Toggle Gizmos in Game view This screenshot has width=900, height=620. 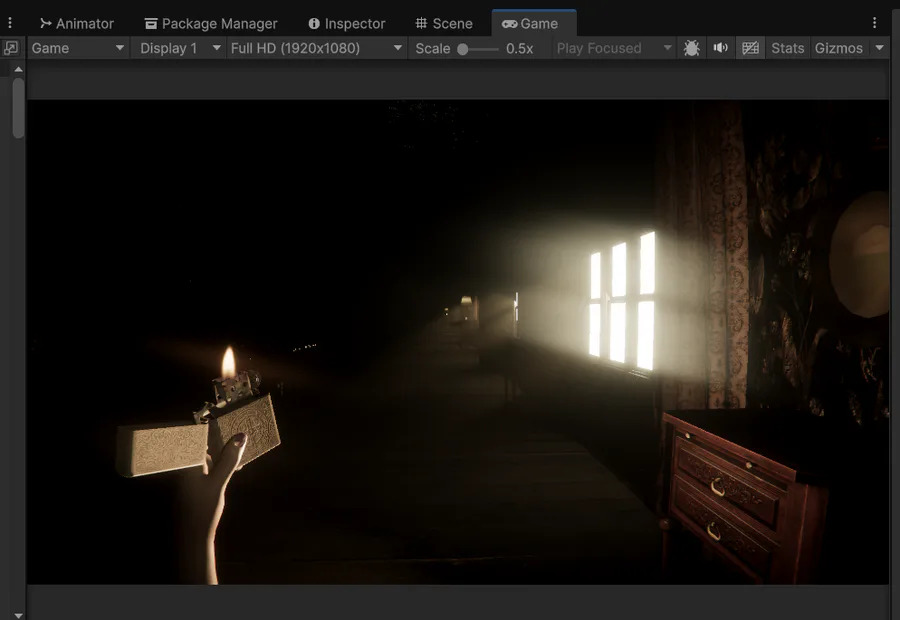pyautogui.click(x=839, y=48)
